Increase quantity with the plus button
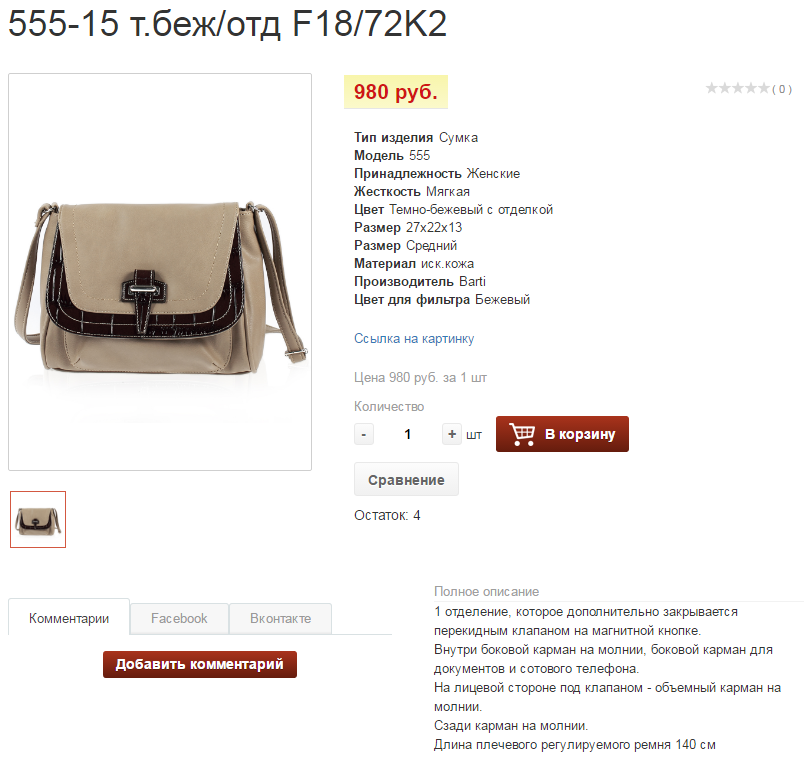Screen dimensions: 804x768 coord(452,434)
